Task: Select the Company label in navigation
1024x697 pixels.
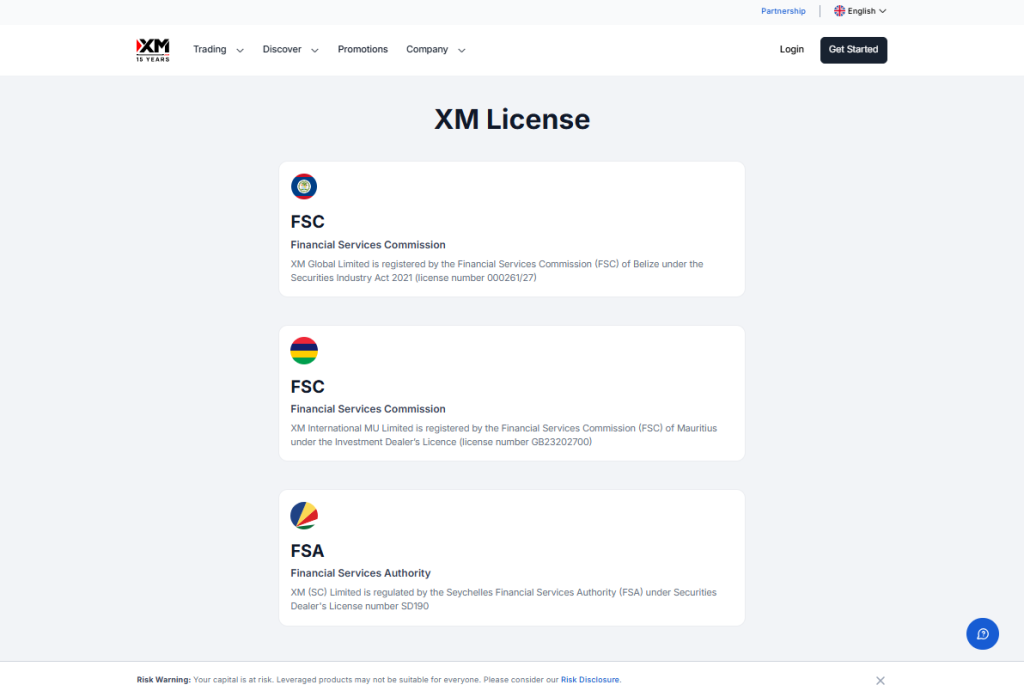Action: [427, 49]
